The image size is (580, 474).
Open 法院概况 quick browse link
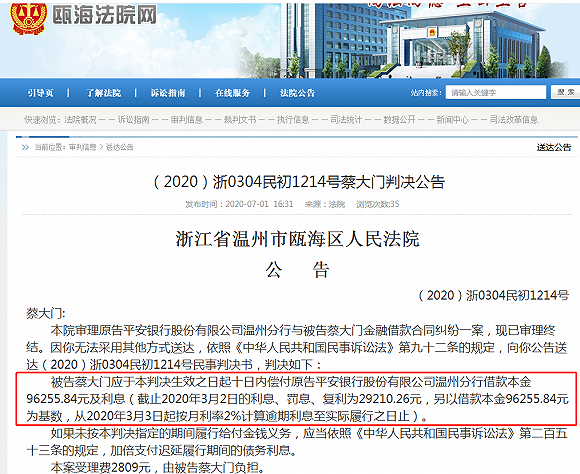(x=80, y=120)
